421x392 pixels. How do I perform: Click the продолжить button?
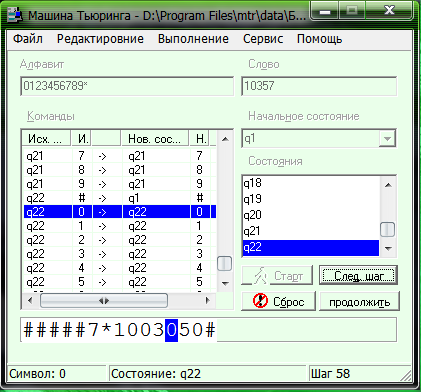359,301
